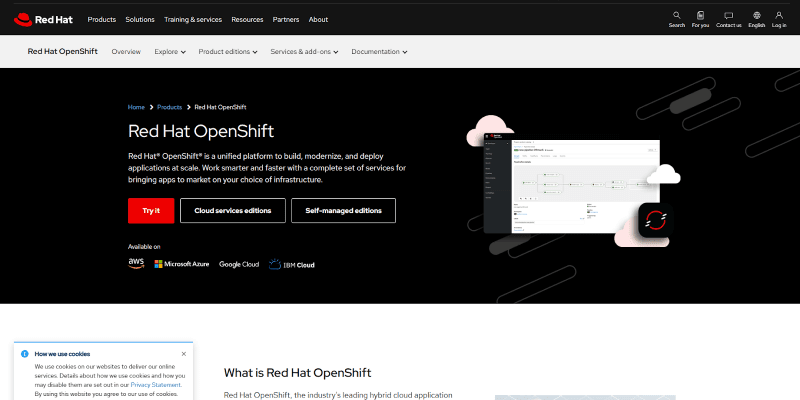Screen dimensions: 800x400
Task: Open Cloud services editions
Action: (233, 211)
